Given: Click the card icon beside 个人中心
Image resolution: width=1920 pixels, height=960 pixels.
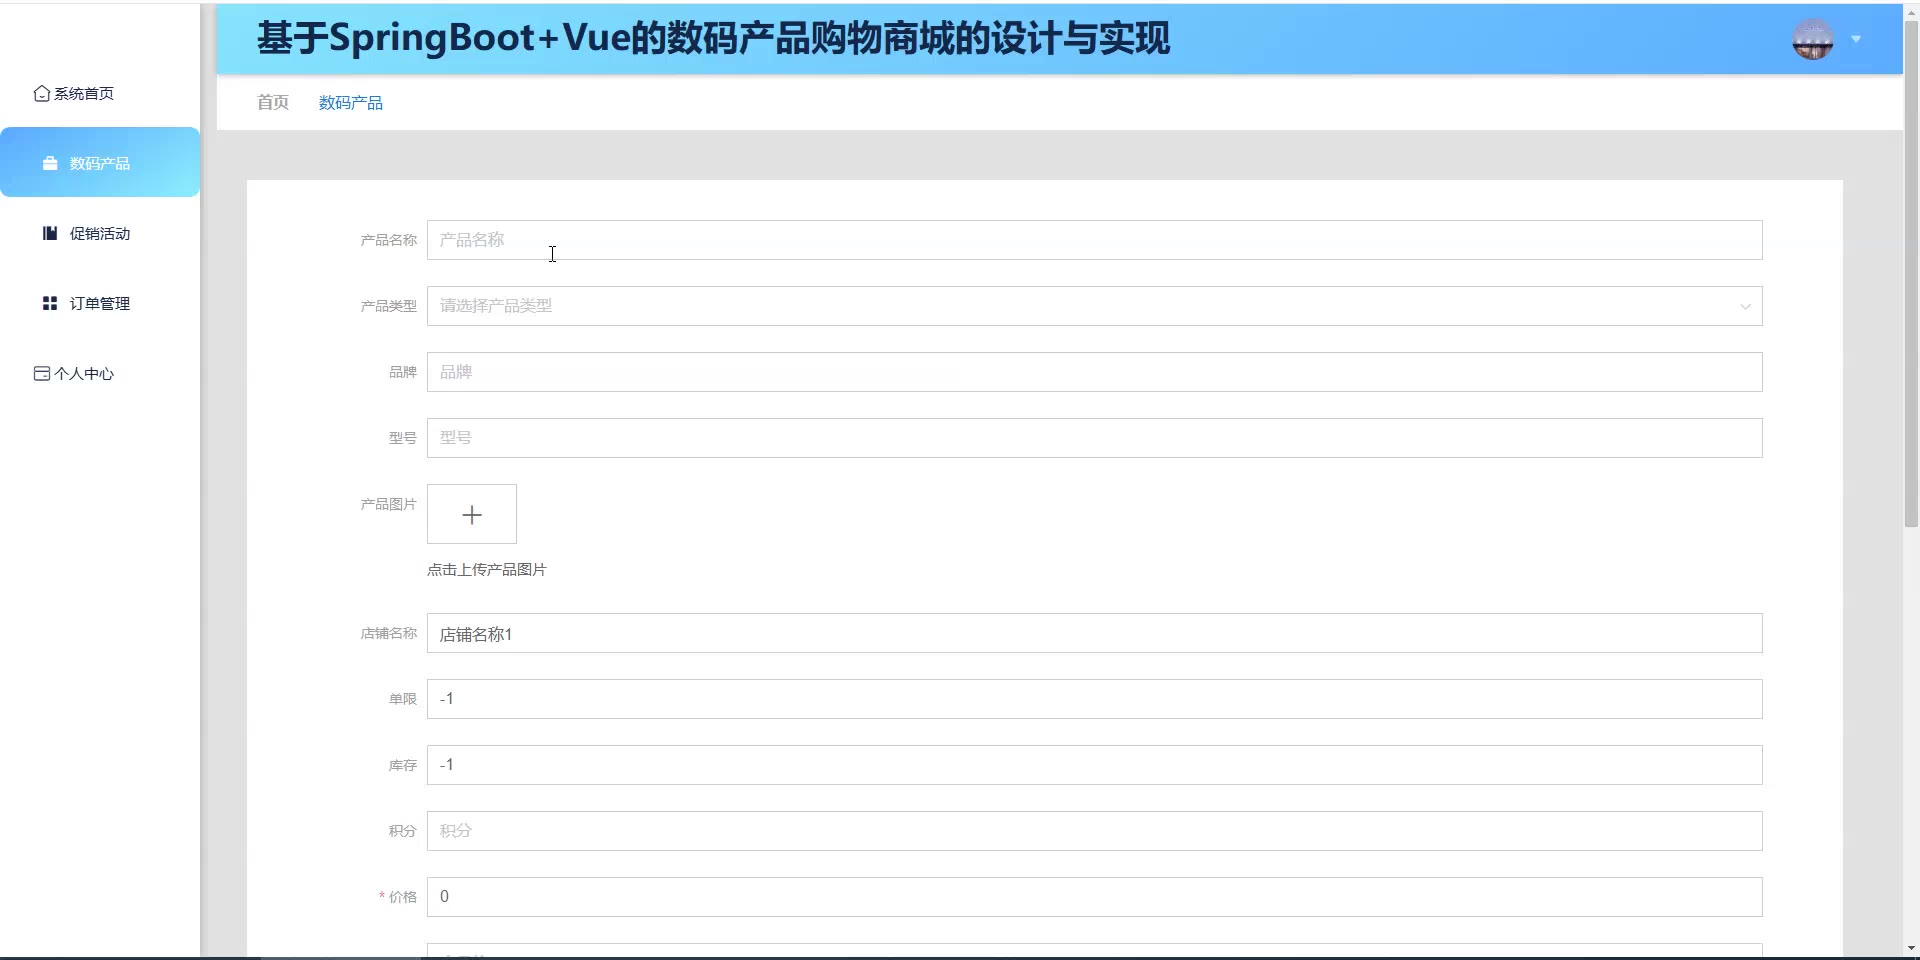Looking at the screenshot, I should (x=42, y=373).
